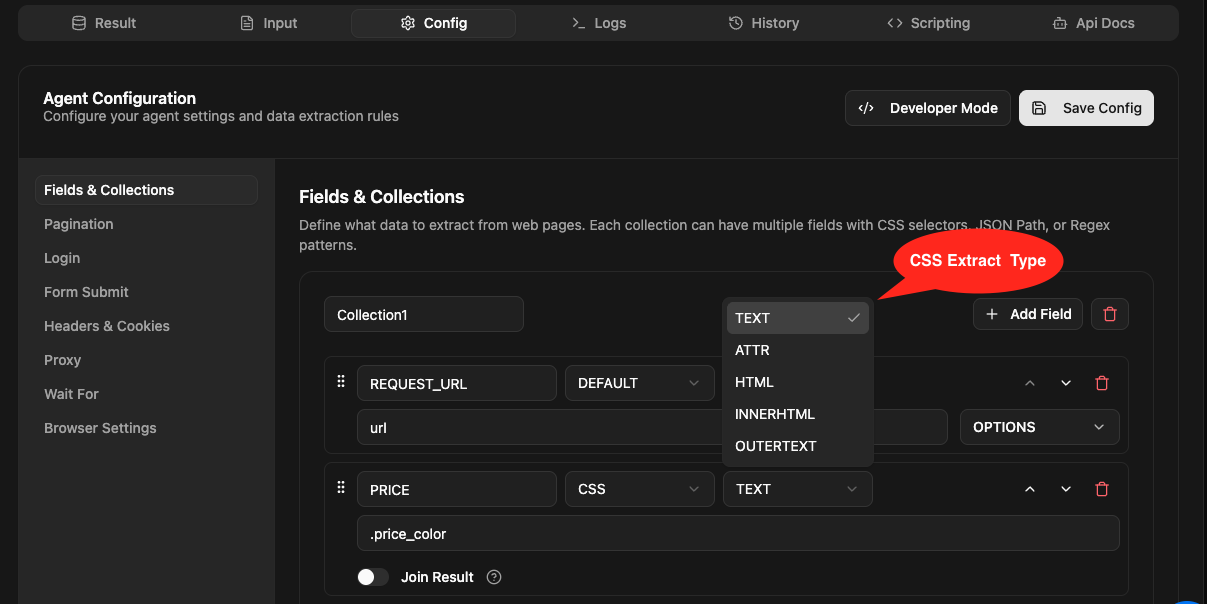Move the PRICE field up
The height and width of the screenshot is (604, 1207).
[x=1029, y=489]
